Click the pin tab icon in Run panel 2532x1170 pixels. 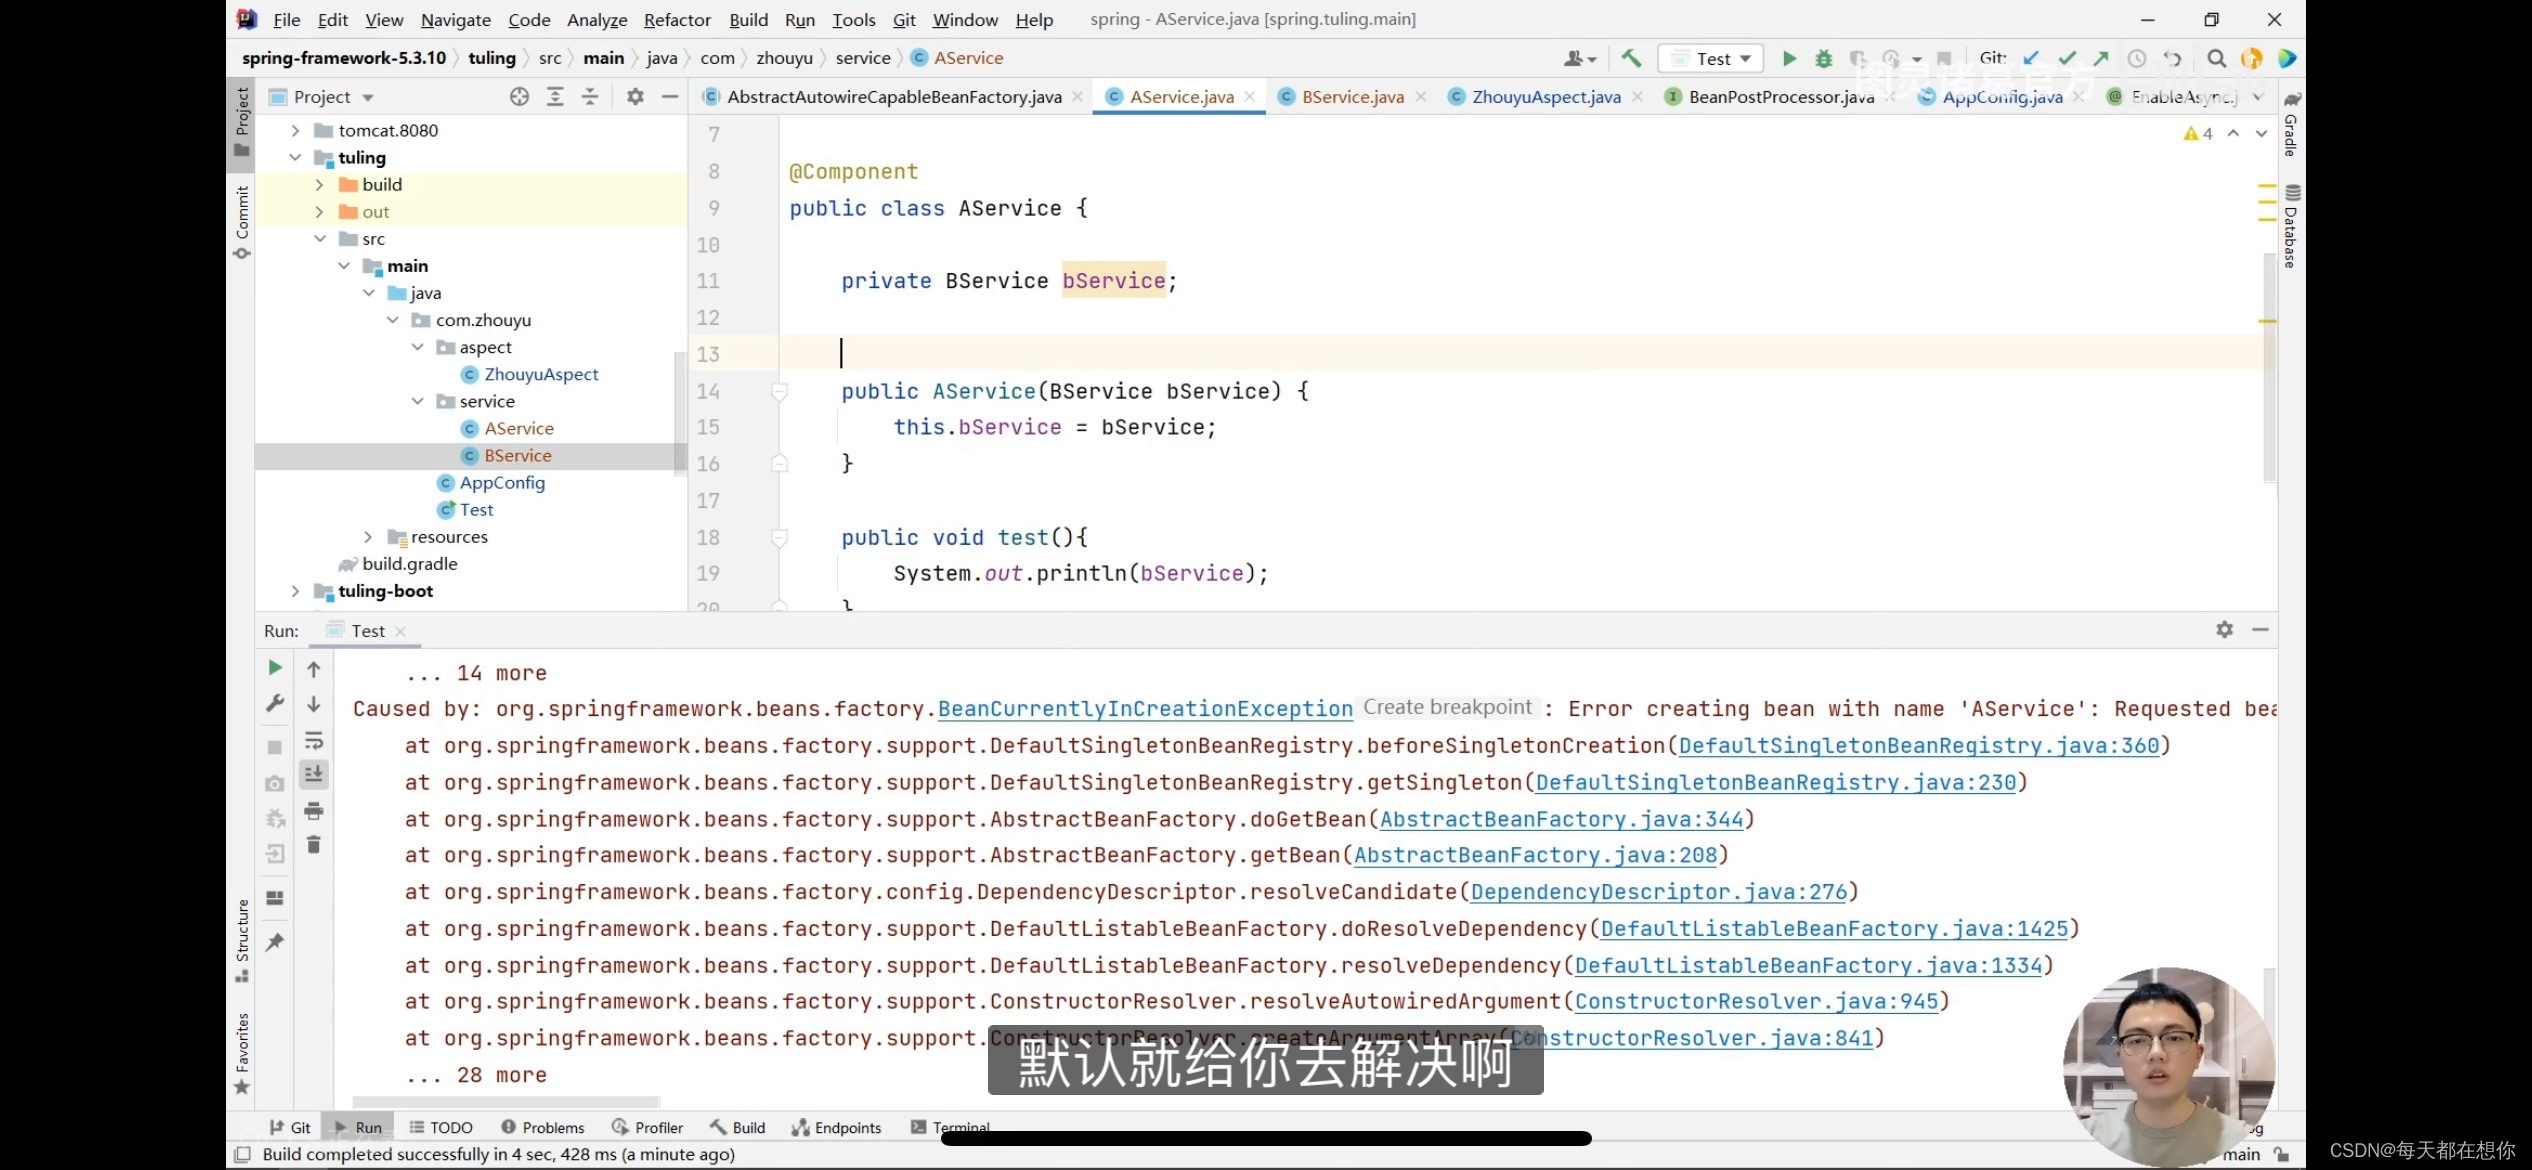pyautogui.click(x=275, y=941)
